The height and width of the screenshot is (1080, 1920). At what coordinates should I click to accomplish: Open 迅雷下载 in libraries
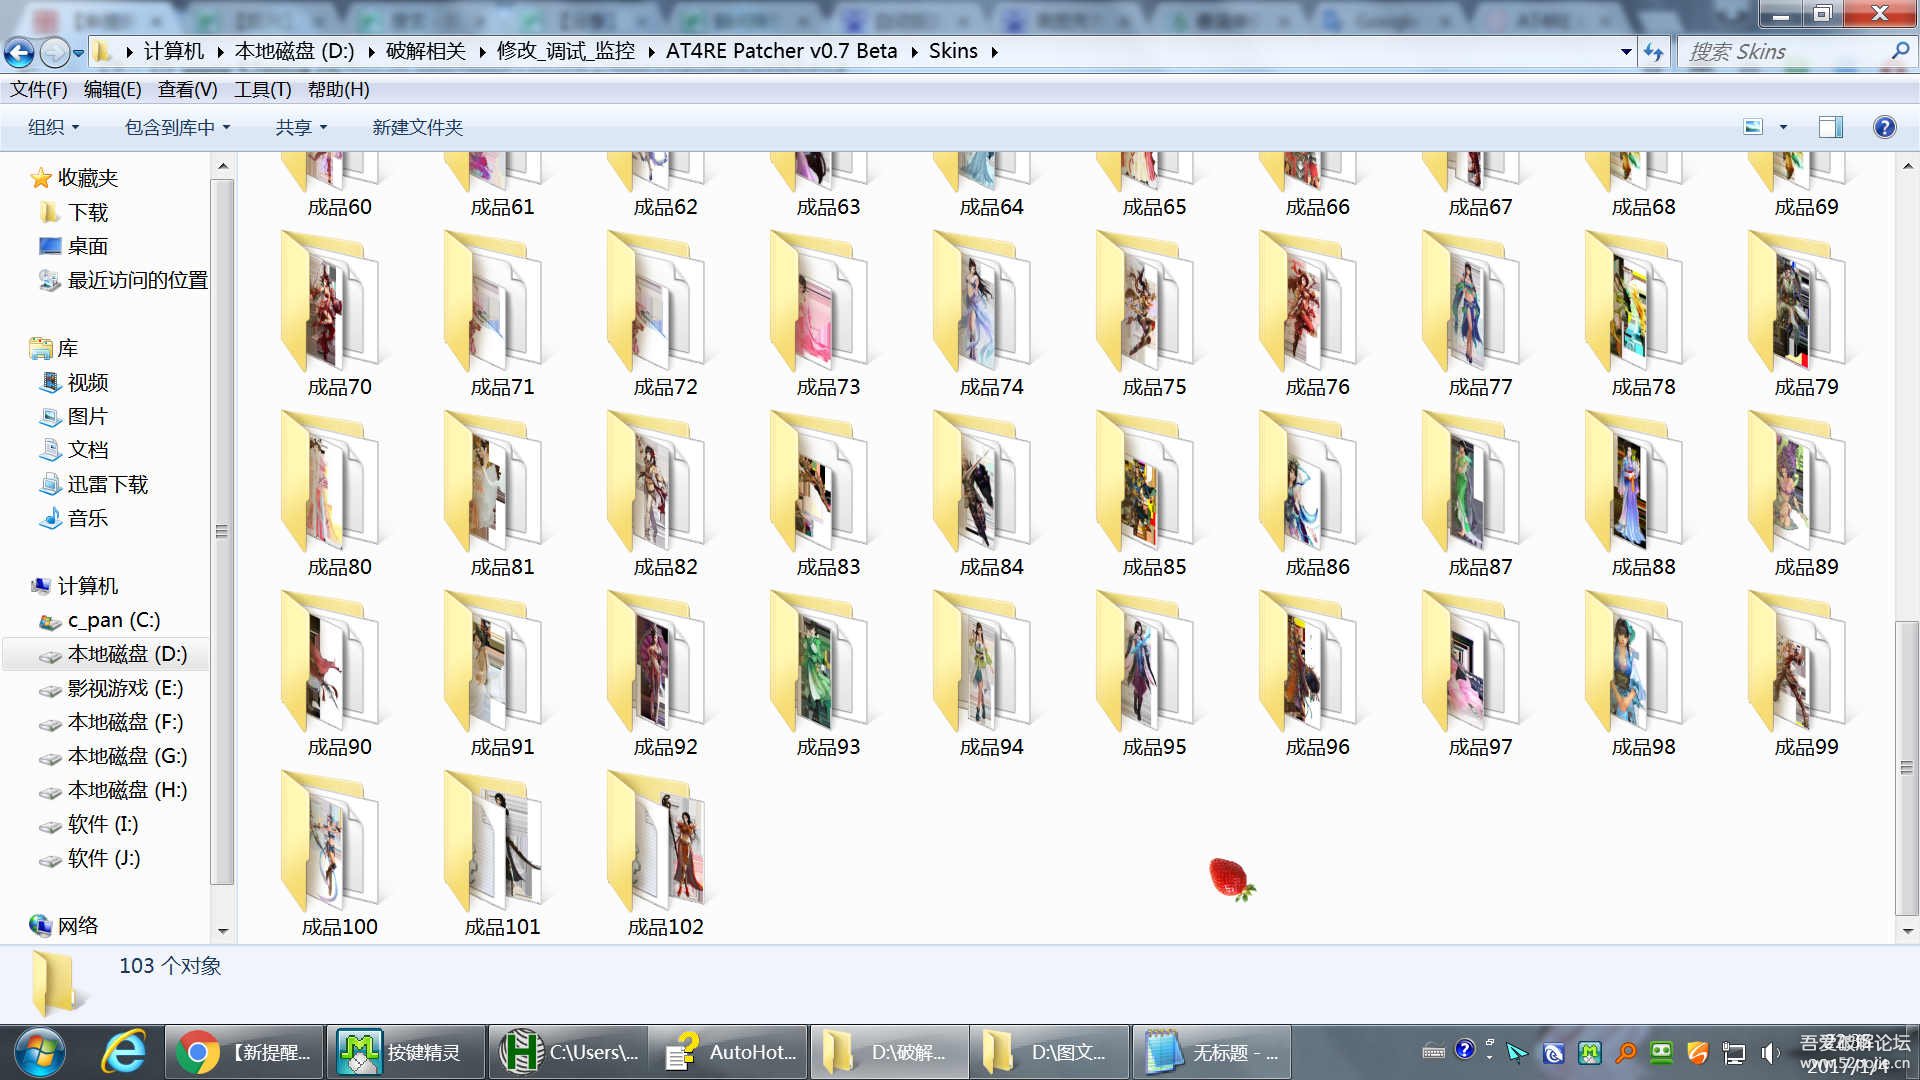(x=108, y=484)
